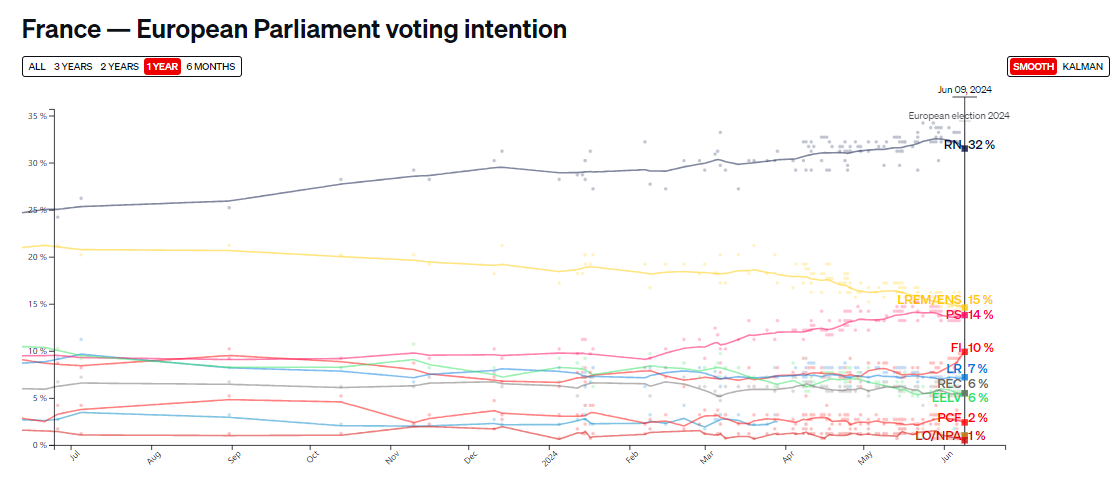Click the EELV 6 % label
This screenshot has height=477, width=1120.
(x=960, y=398)
